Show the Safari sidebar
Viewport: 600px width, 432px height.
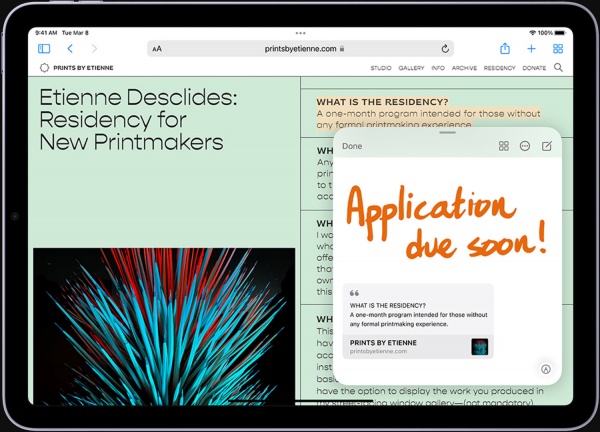pos(44,48)
